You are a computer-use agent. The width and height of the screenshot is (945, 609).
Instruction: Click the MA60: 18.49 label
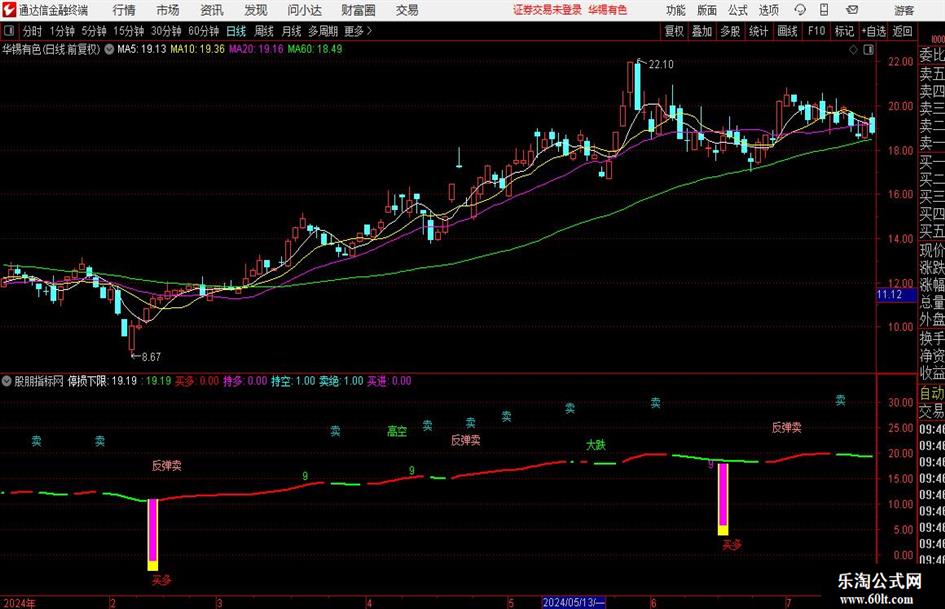tap(315, 49)
